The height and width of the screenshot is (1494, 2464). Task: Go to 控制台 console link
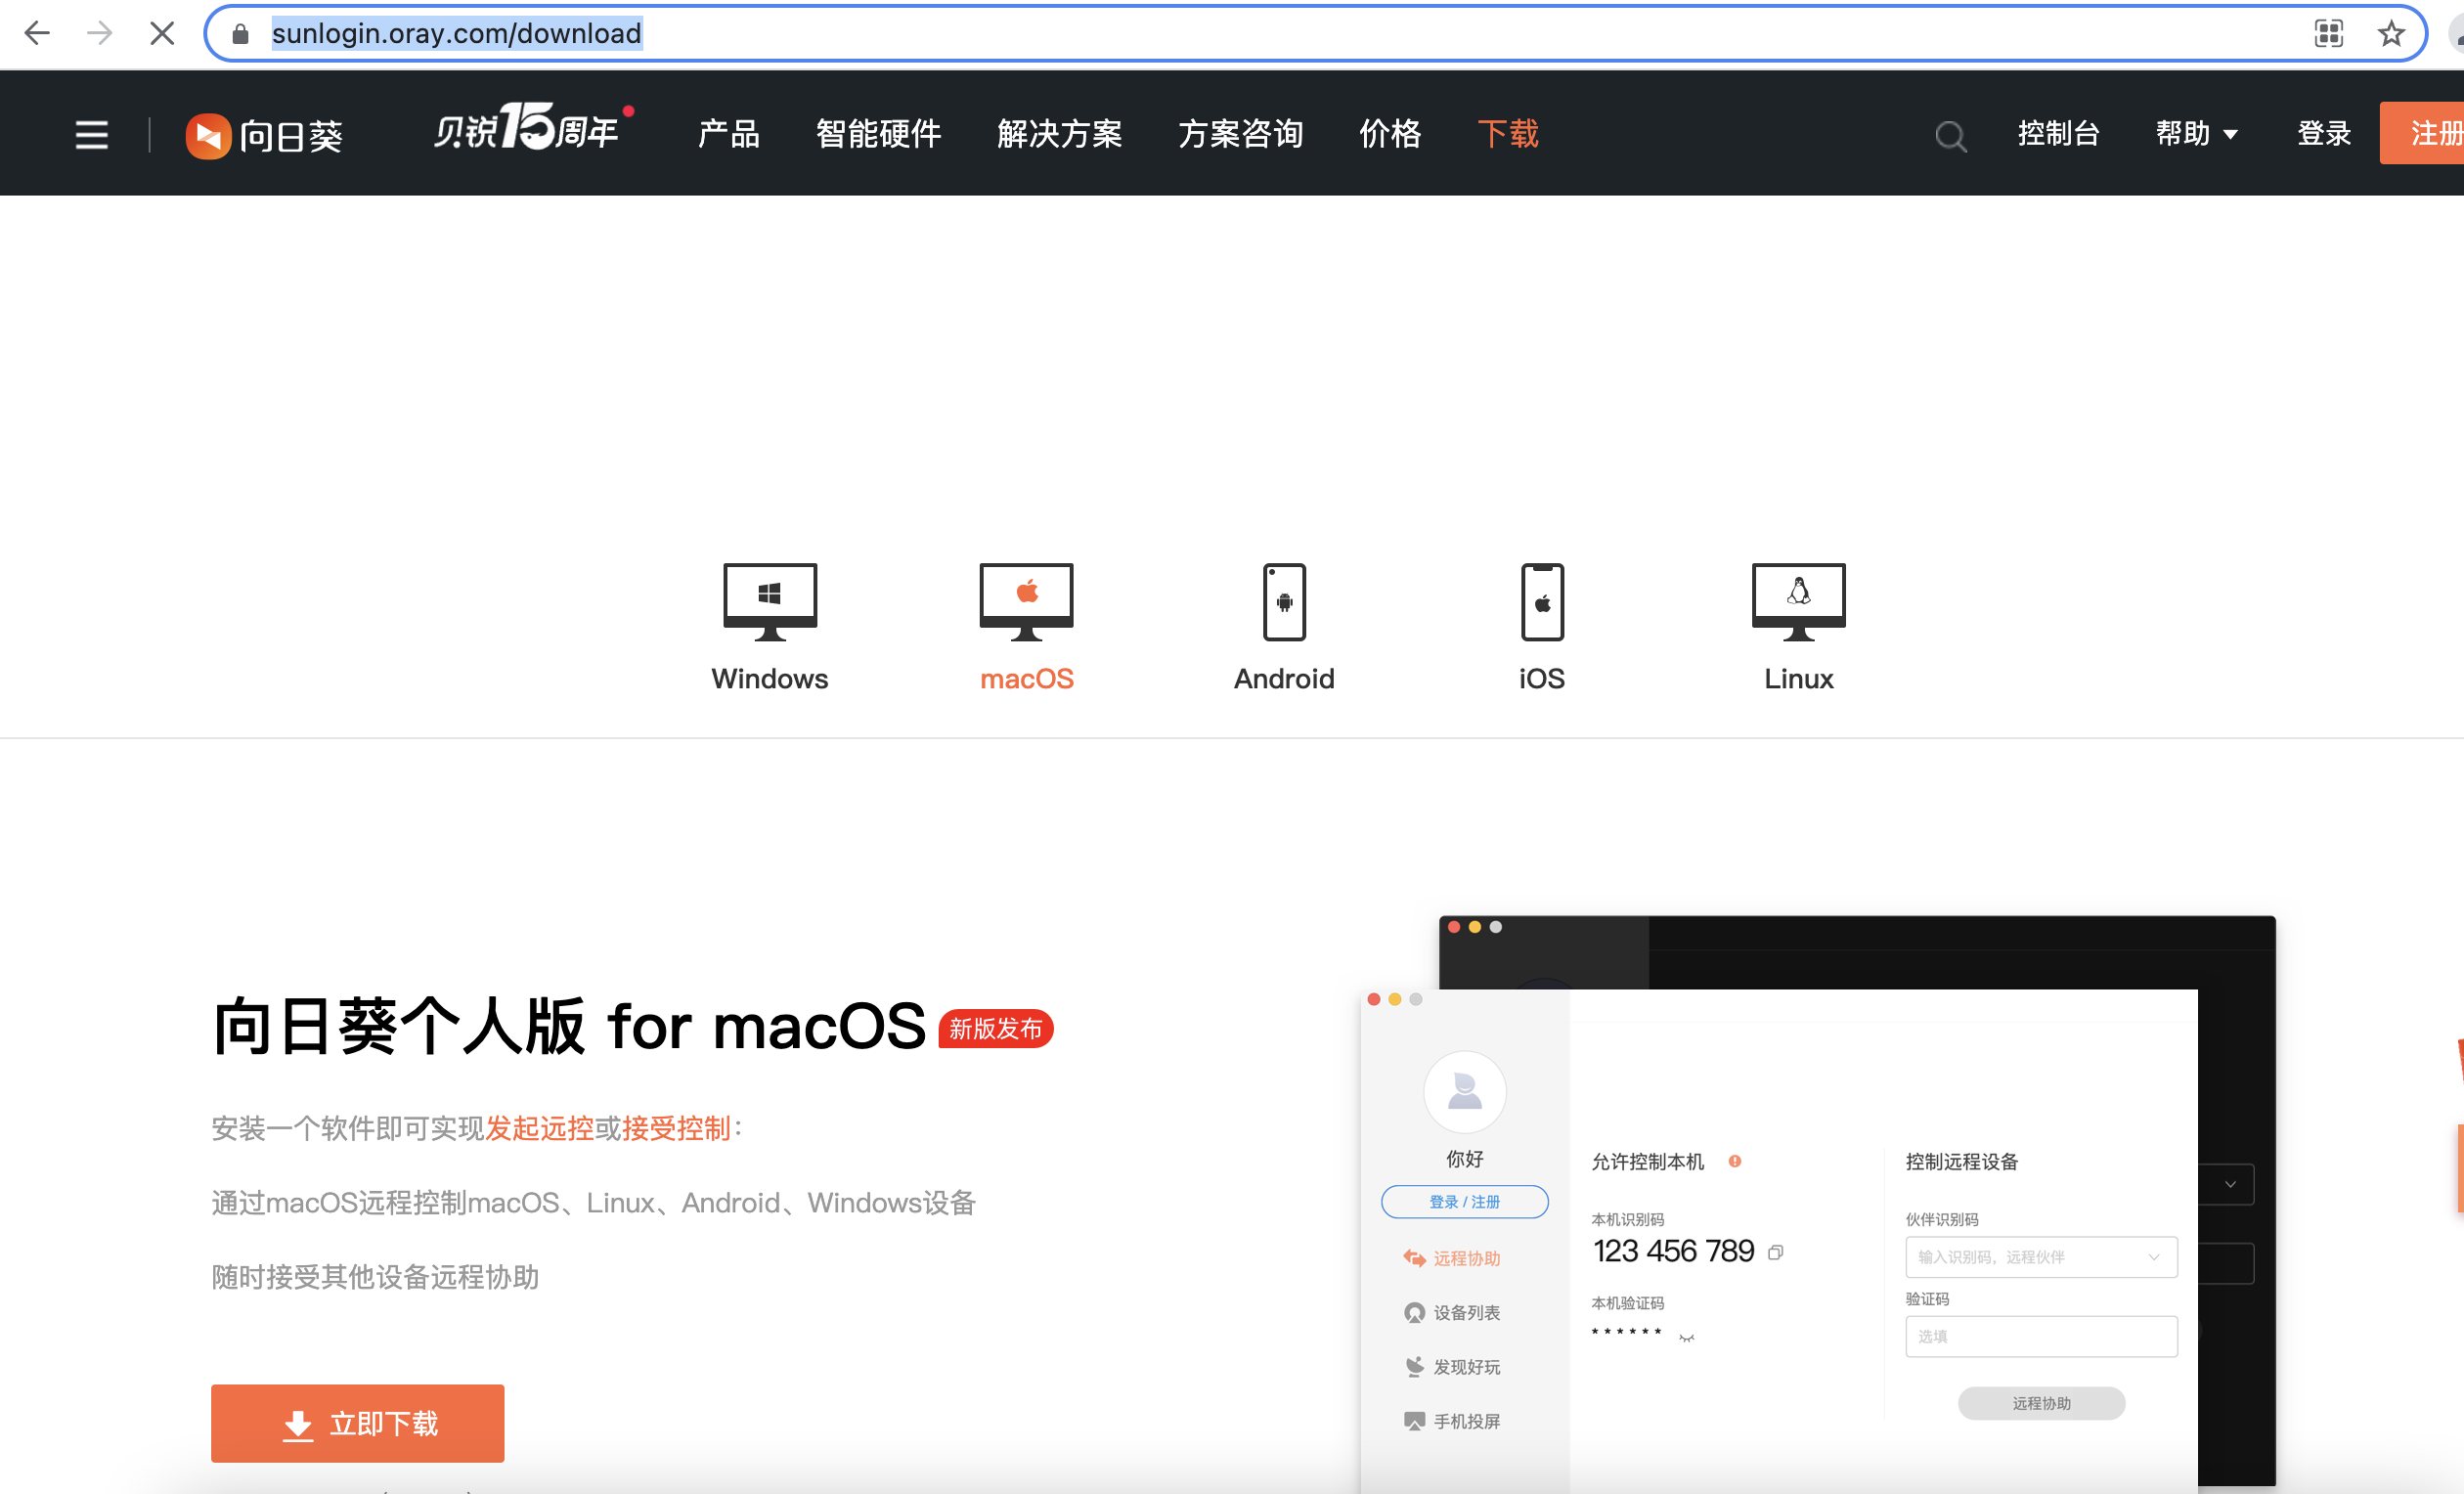[2057, 134]
